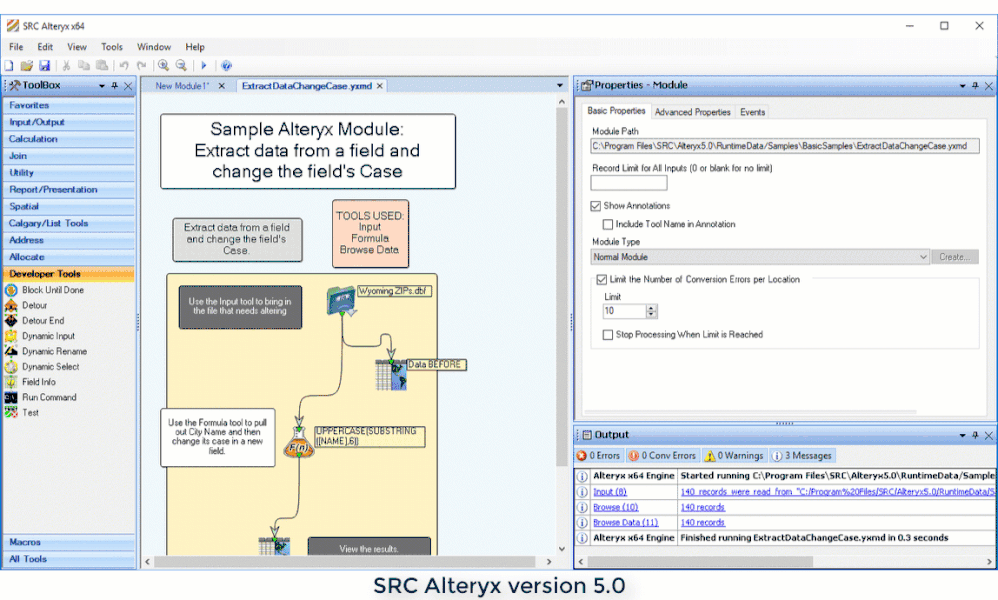Open the Input (8) output link

(610, 492)
